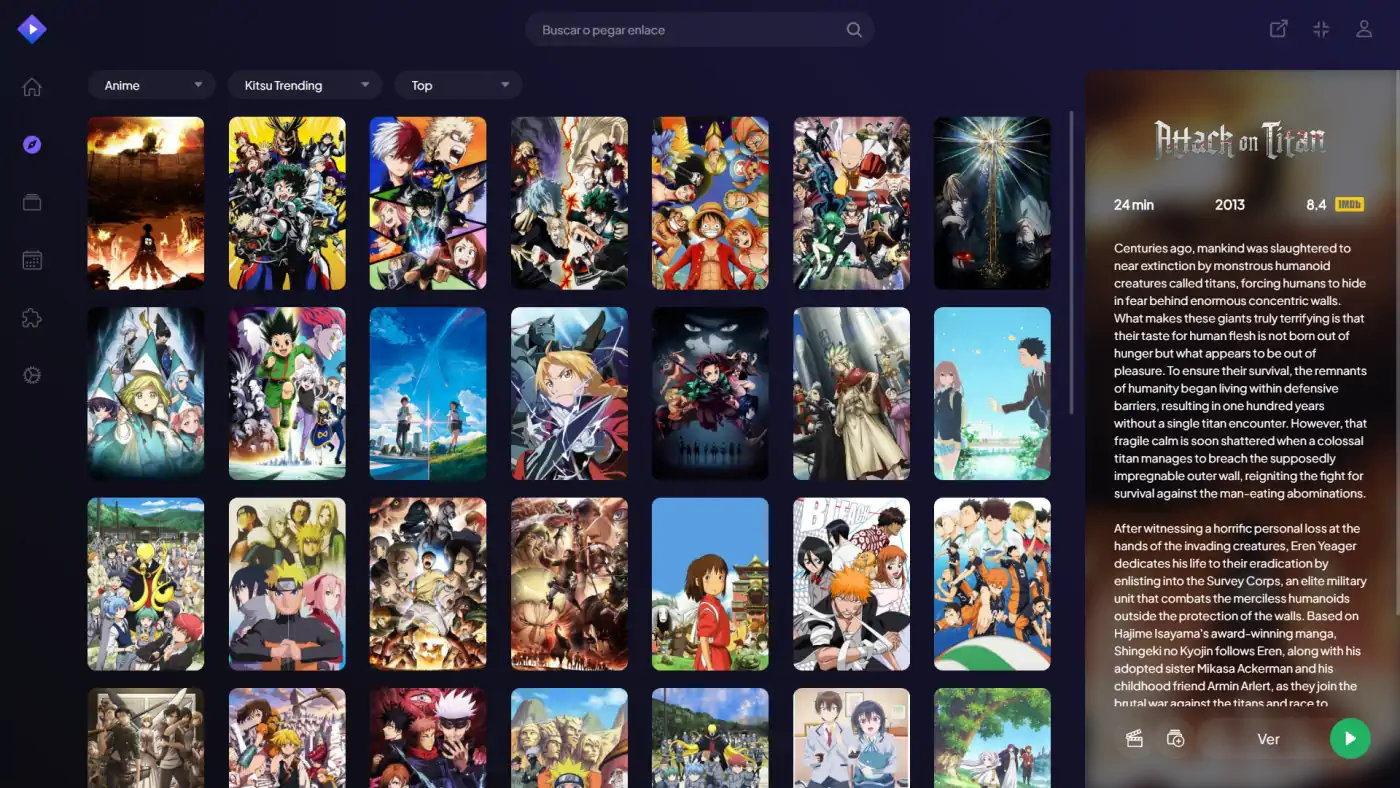This screenshot has width=1400, height=788.
Task: Watch trailer via the clapperboard icon
Action: pyautogui.click(x=1134, y=739)
